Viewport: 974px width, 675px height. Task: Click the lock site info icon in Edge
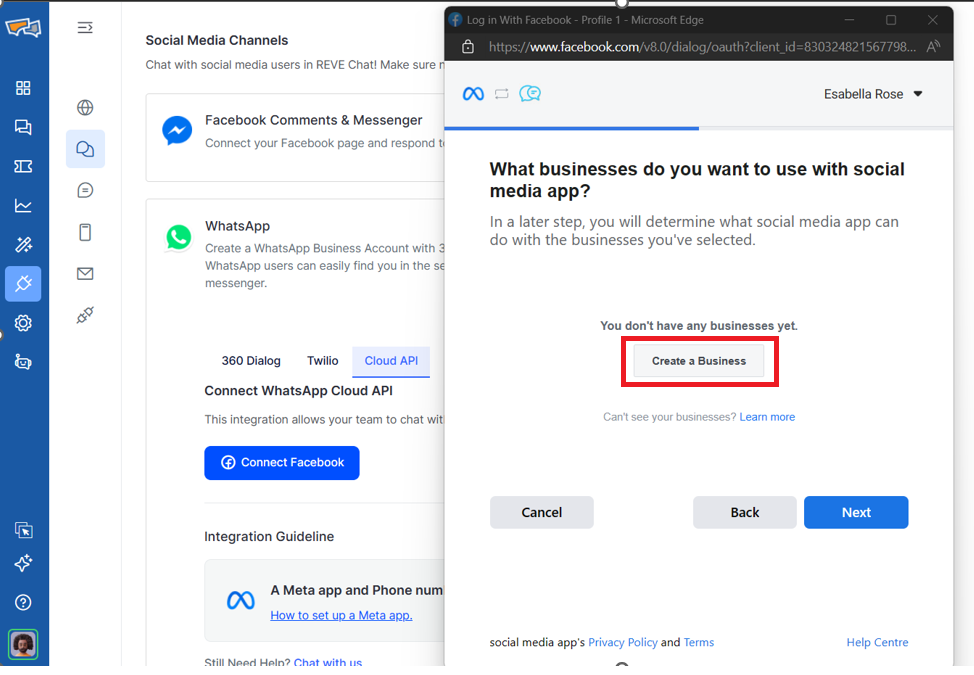click(x=468, y=47)
